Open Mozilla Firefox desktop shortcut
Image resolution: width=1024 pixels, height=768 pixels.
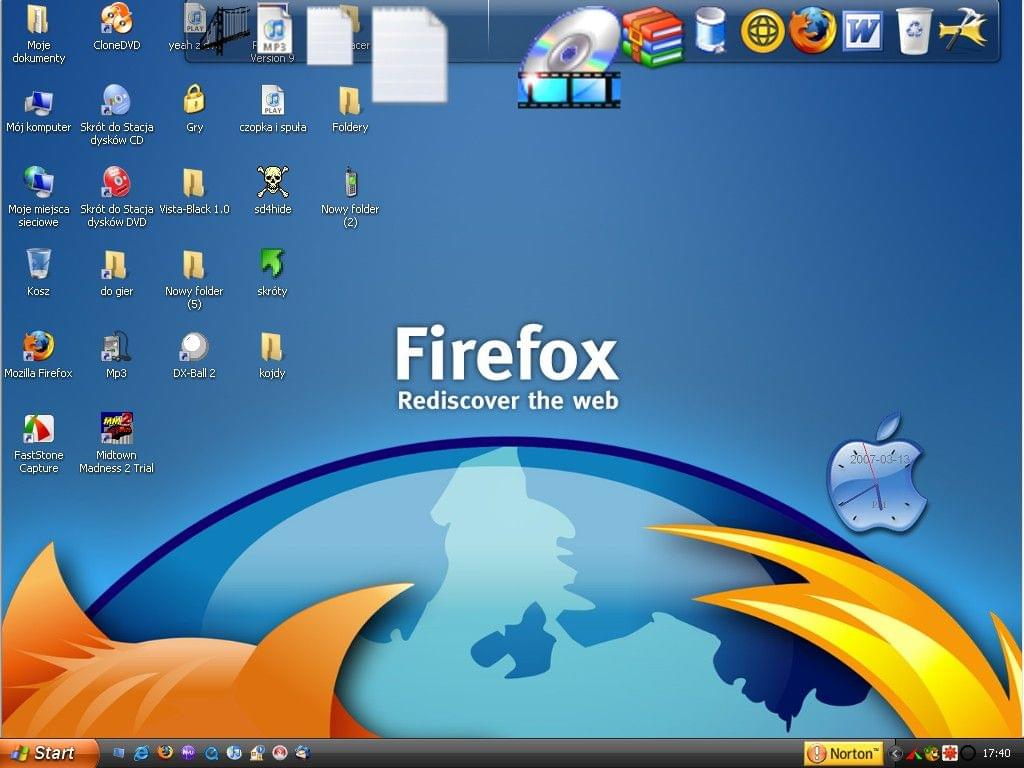pyautogui.click(x=38, y=347)
